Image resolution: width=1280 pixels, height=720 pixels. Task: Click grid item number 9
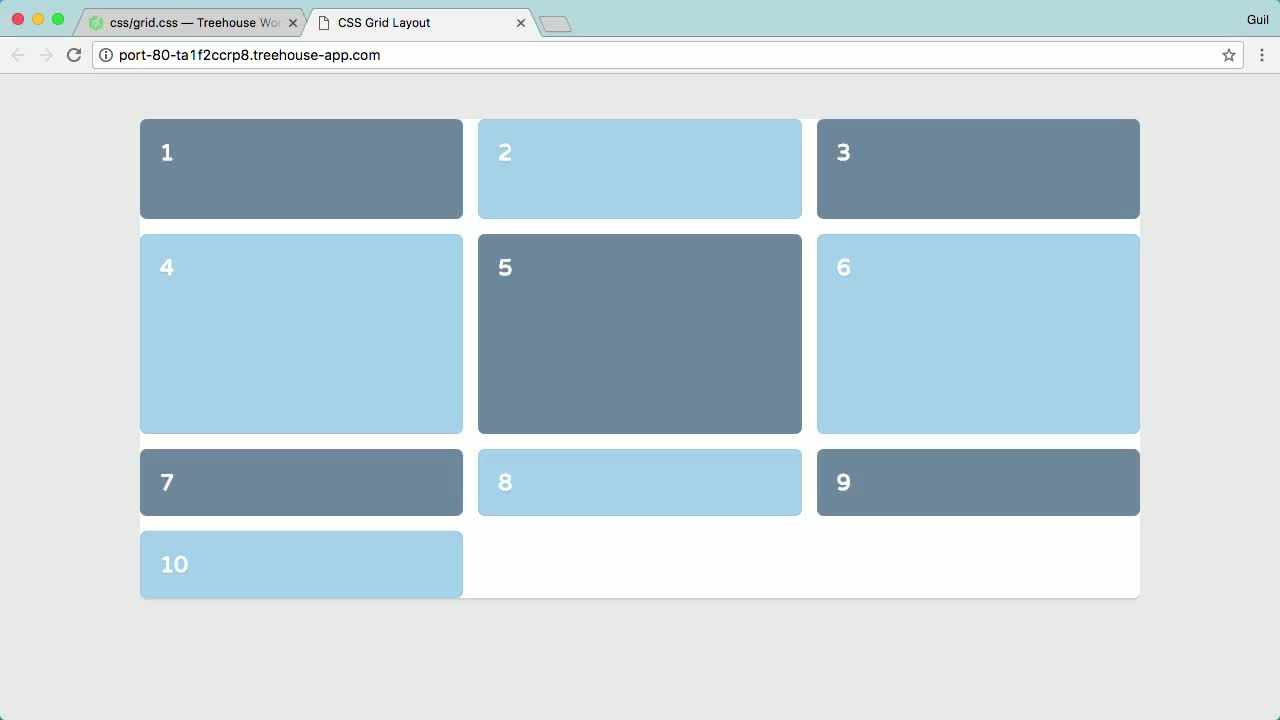pos(978,482)
